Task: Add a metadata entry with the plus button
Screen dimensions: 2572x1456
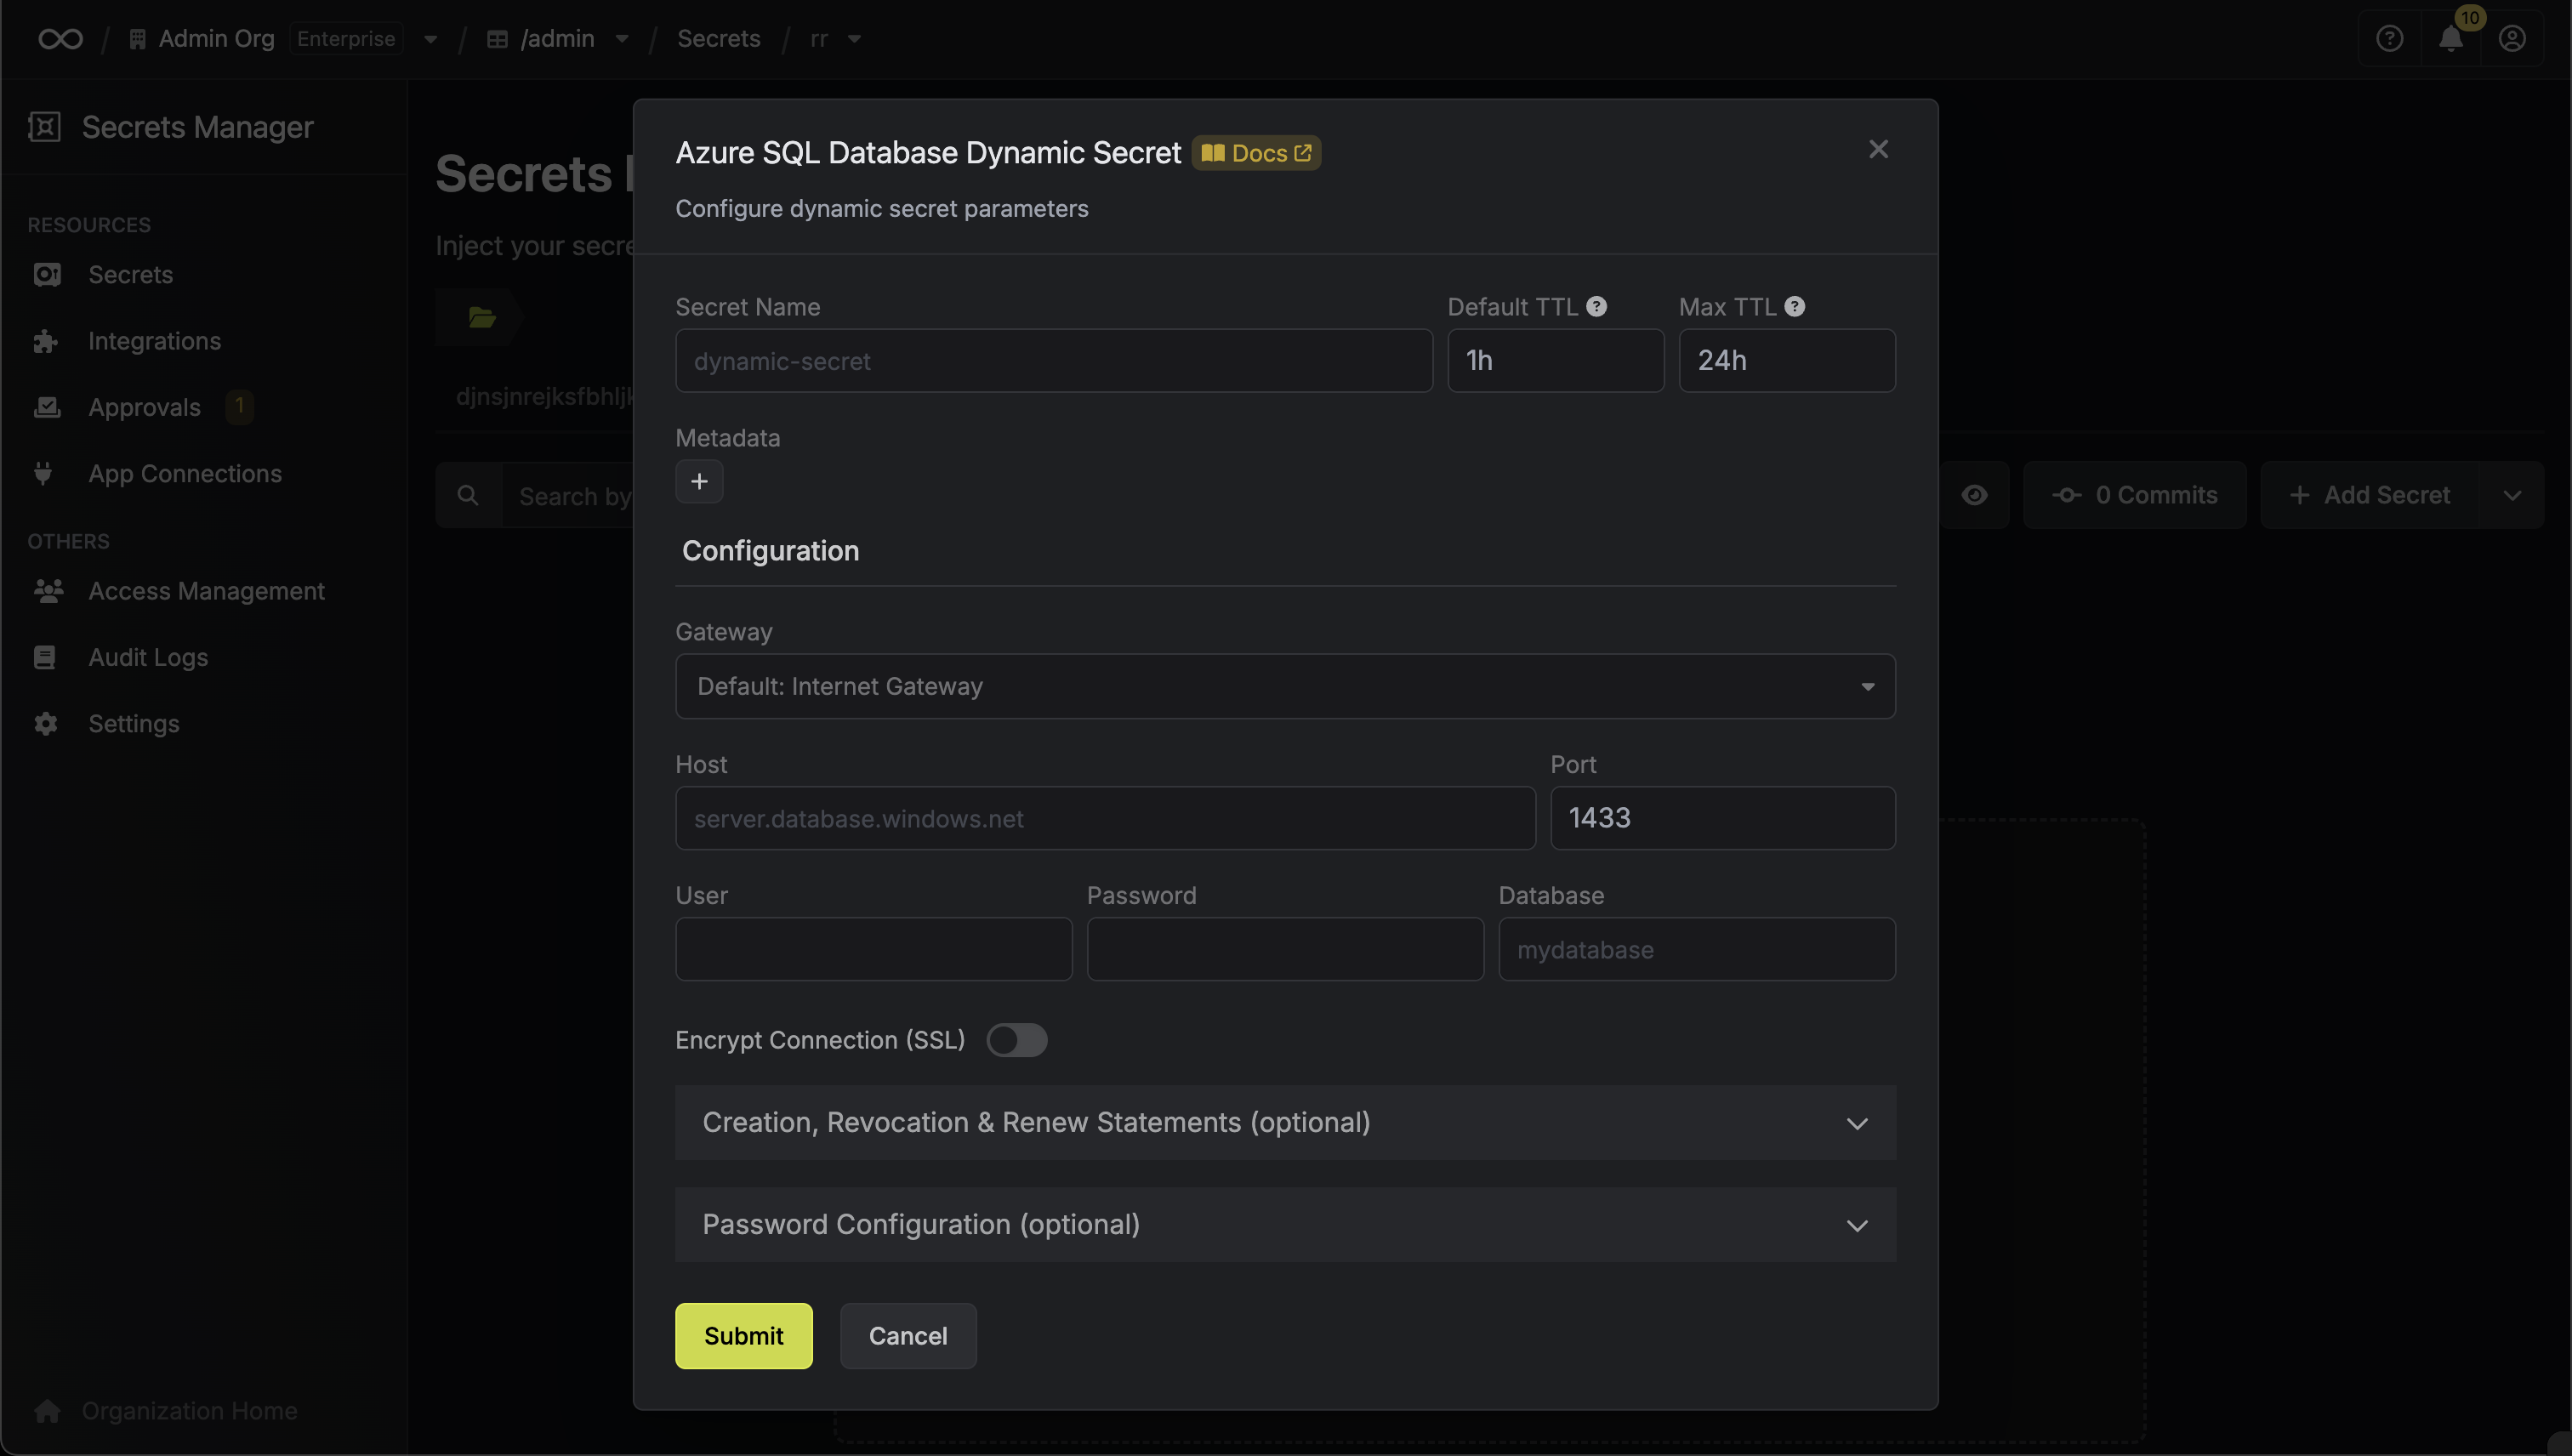Action: click(x=699, y=482)
